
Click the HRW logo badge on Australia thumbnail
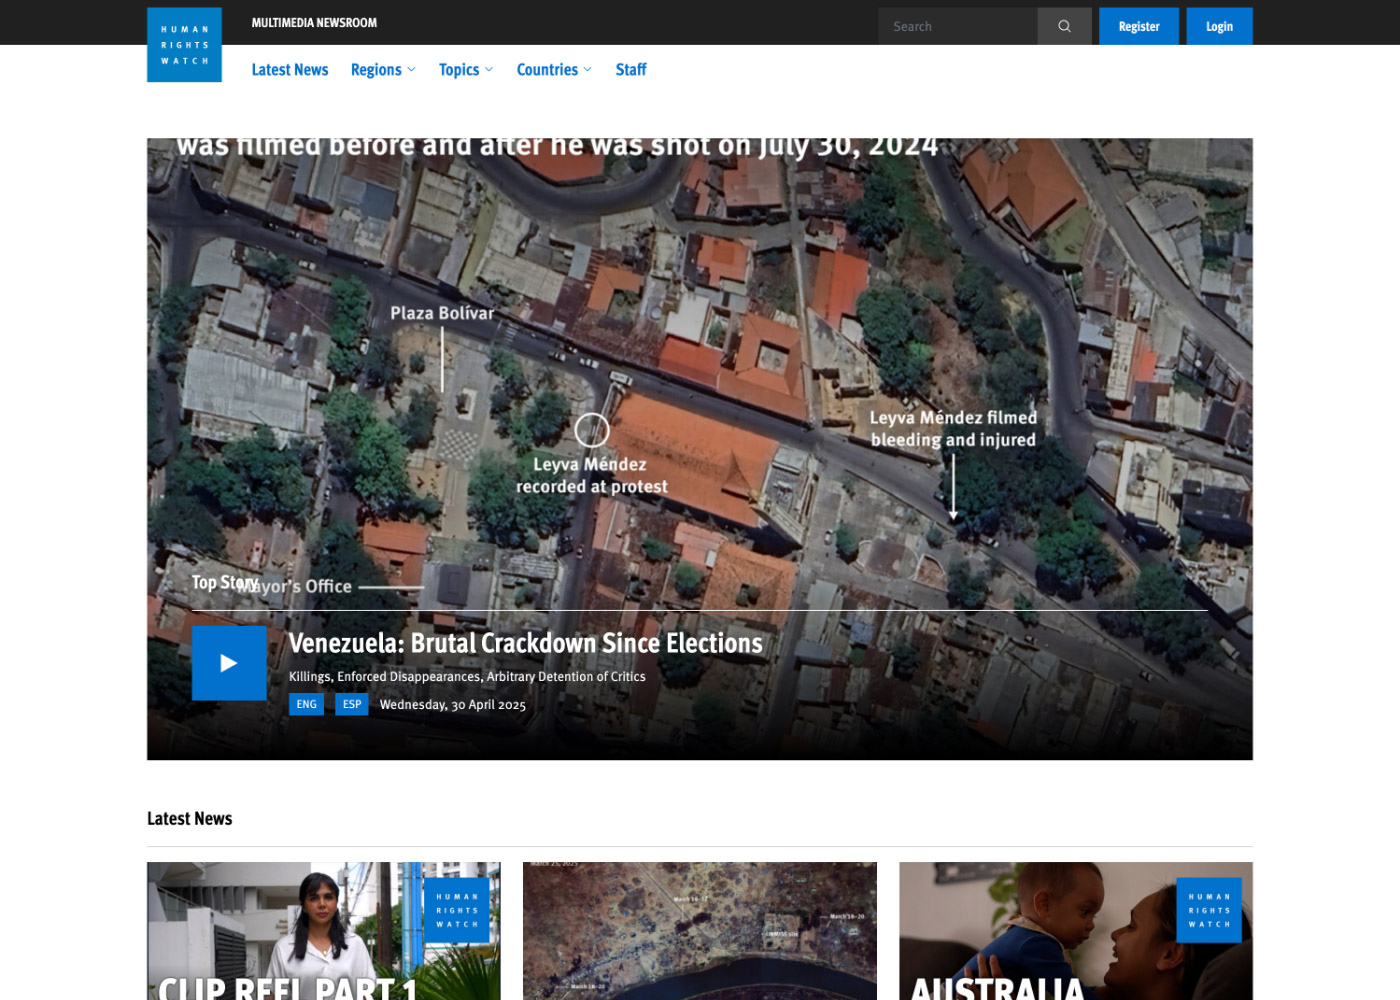pos(1208,910)
